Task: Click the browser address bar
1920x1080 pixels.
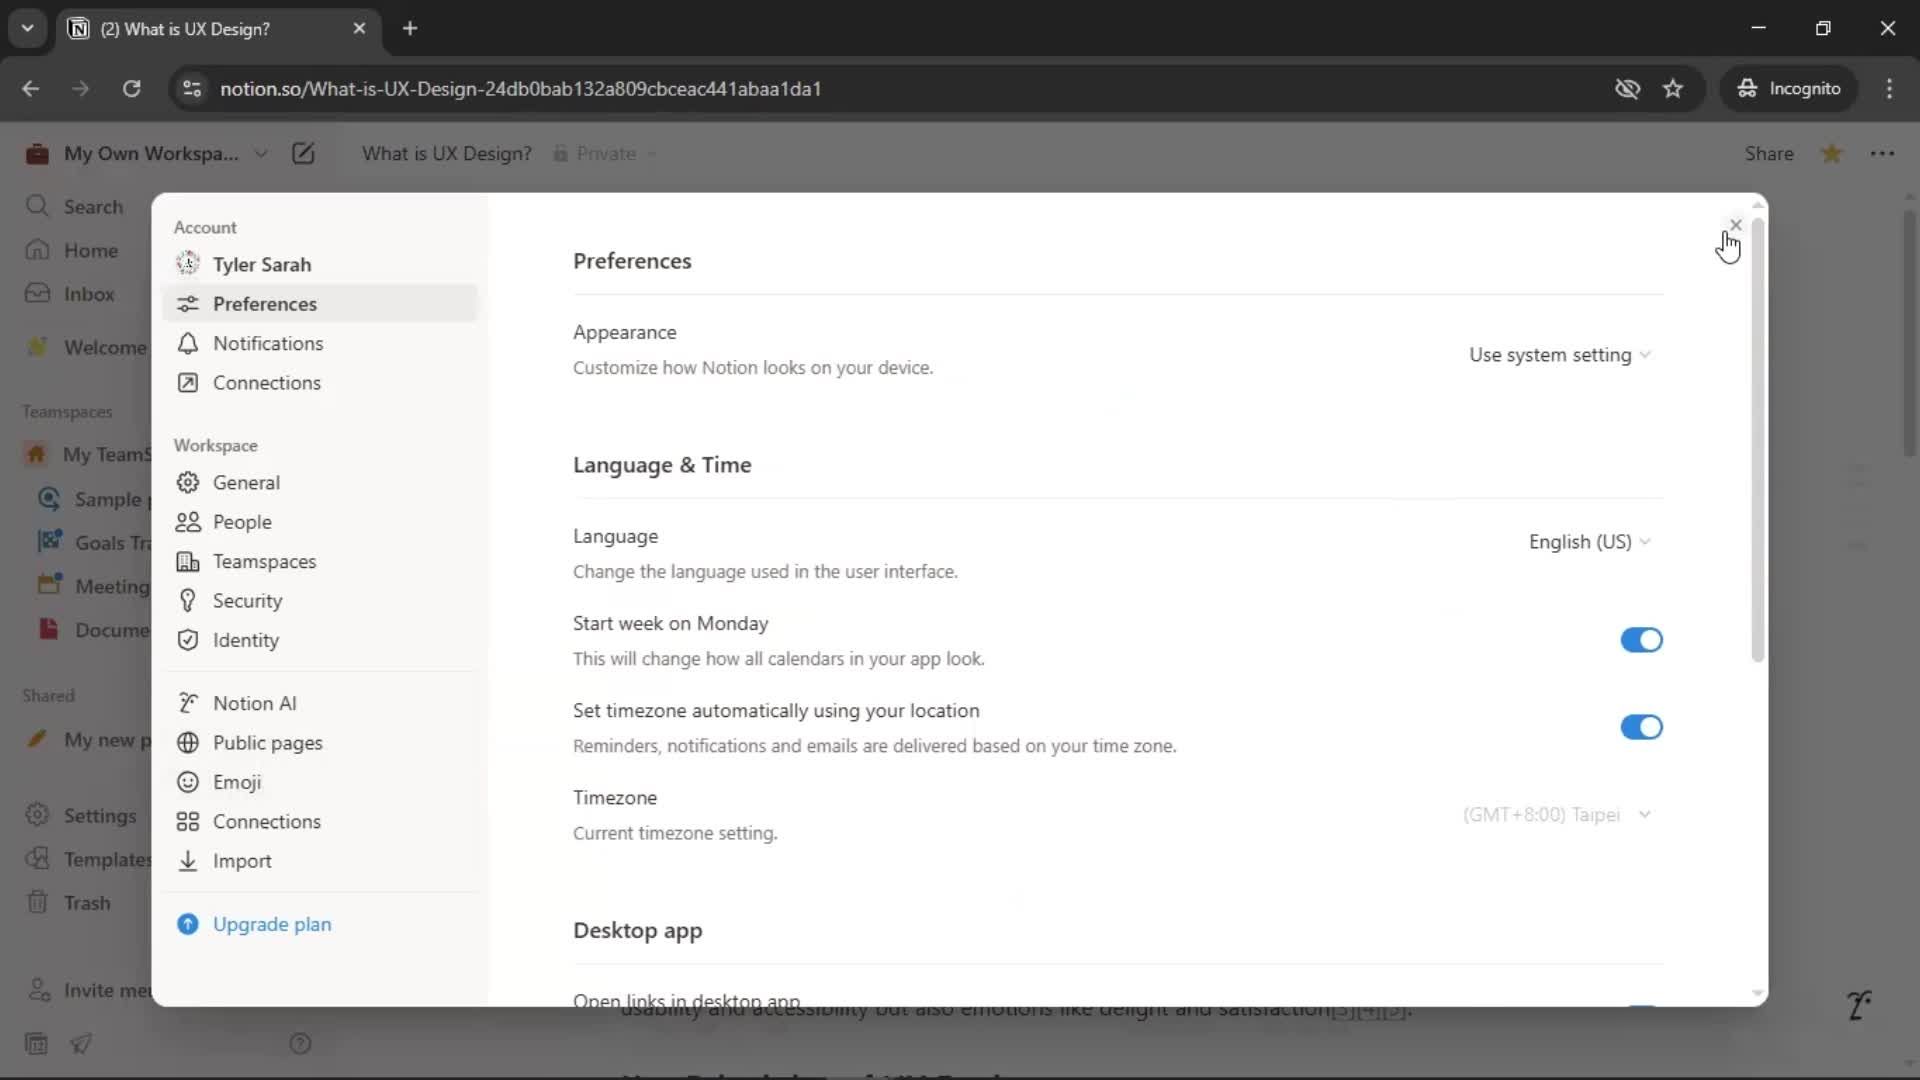Action: click(900, 88)
